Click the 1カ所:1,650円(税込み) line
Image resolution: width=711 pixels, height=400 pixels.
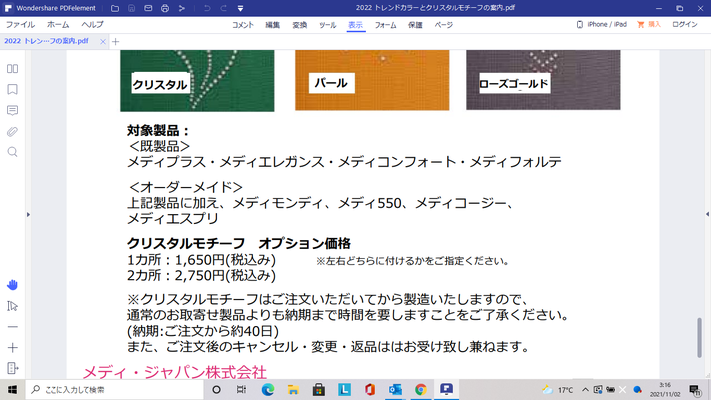[x=201, y=260]
